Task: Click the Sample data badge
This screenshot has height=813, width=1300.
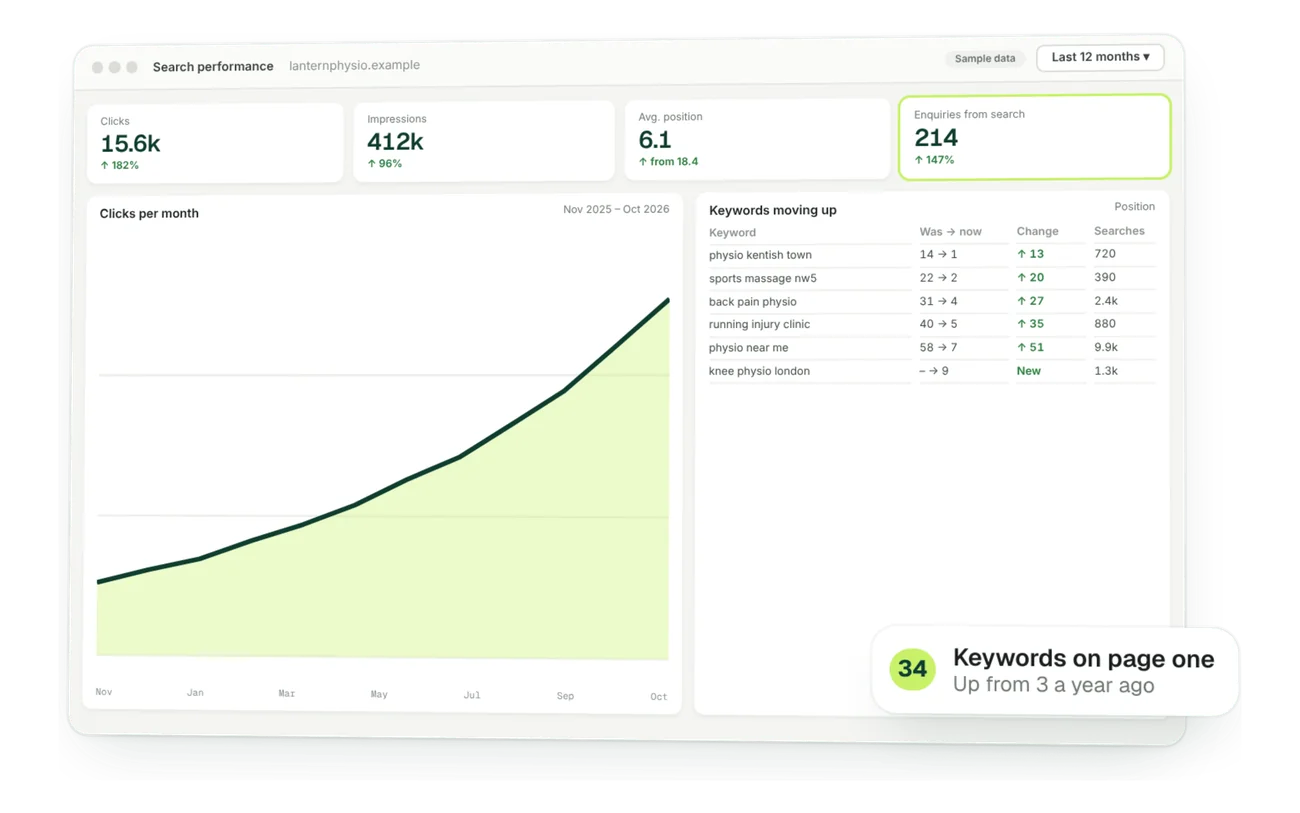Action: pyautogui.click(x=984, y=58)
